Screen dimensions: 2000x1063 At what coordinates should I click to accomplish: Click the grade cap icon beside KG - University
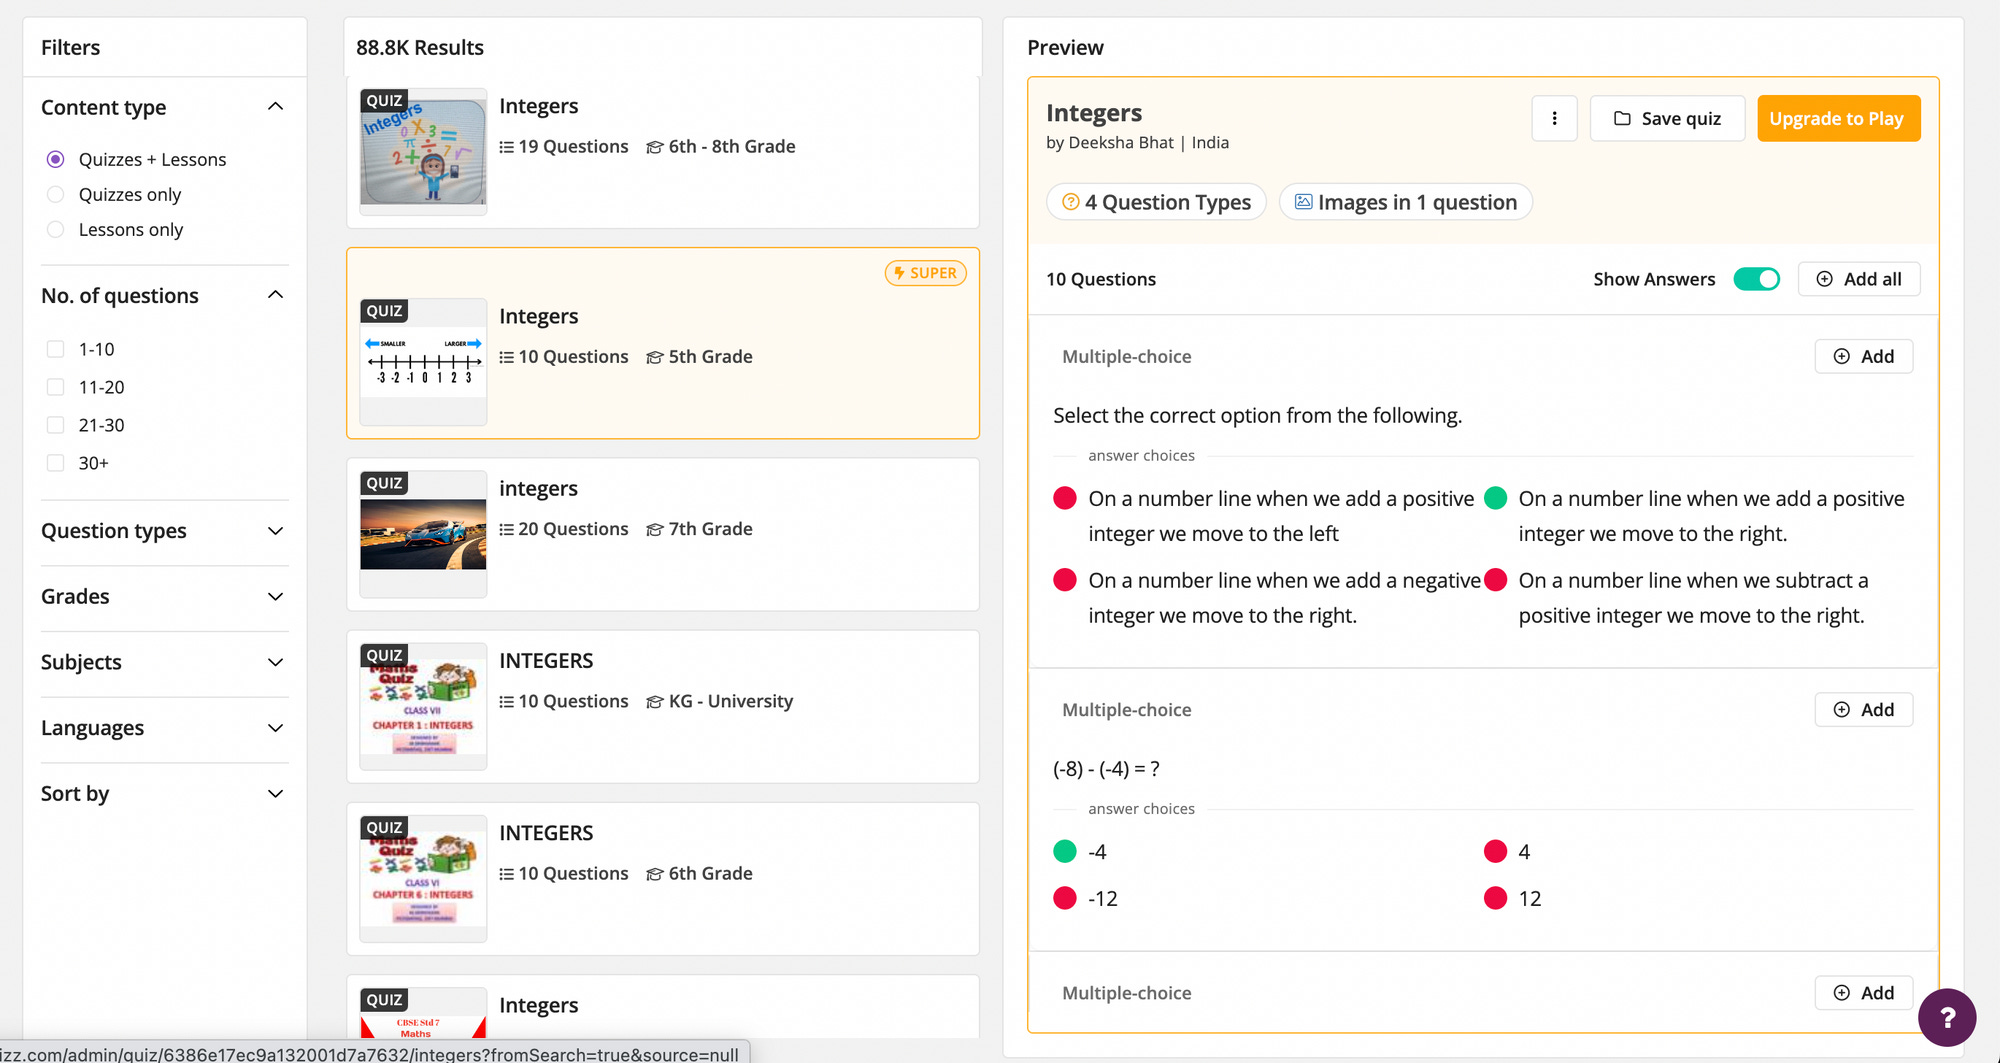[655, 702]
